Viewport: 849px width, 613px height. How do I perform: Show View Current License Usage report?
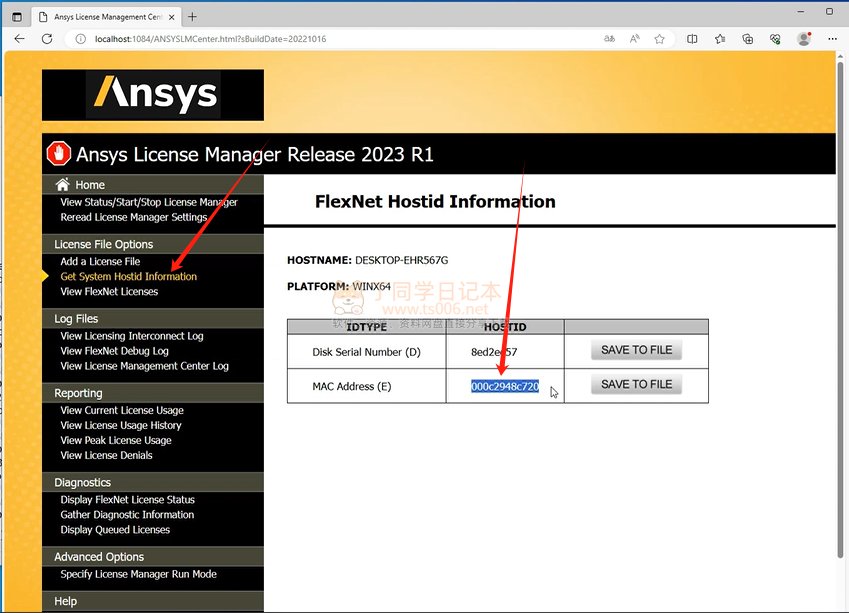pyautogui.click(x=122, y=410)
